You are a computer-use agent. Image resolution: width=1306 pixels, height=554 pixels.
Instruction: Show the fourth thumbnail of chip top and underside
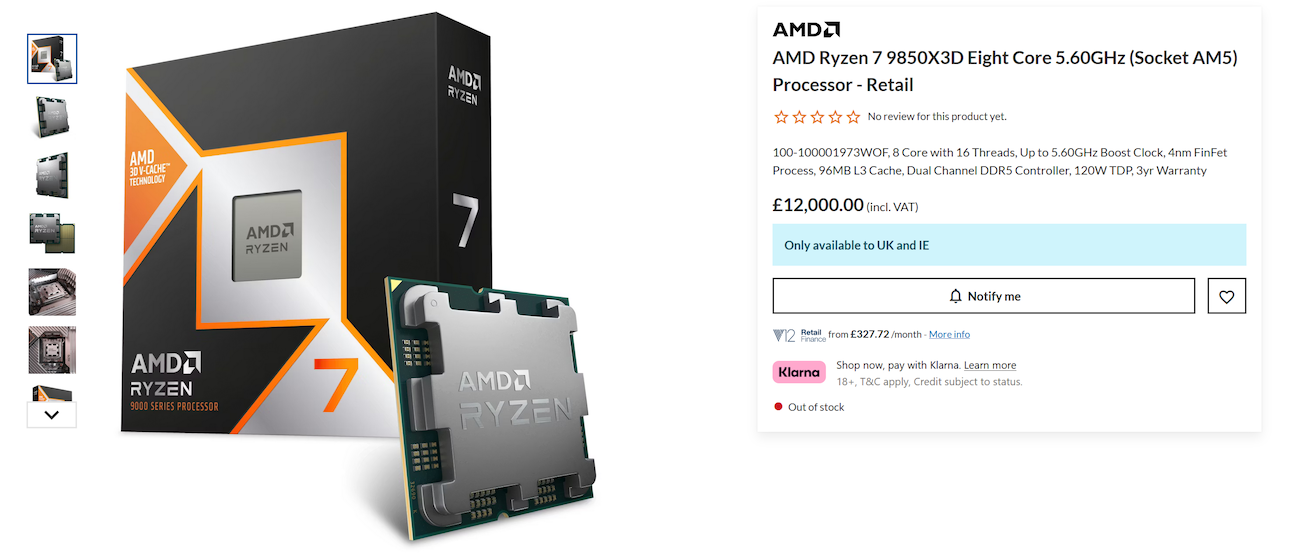[52, 233]
